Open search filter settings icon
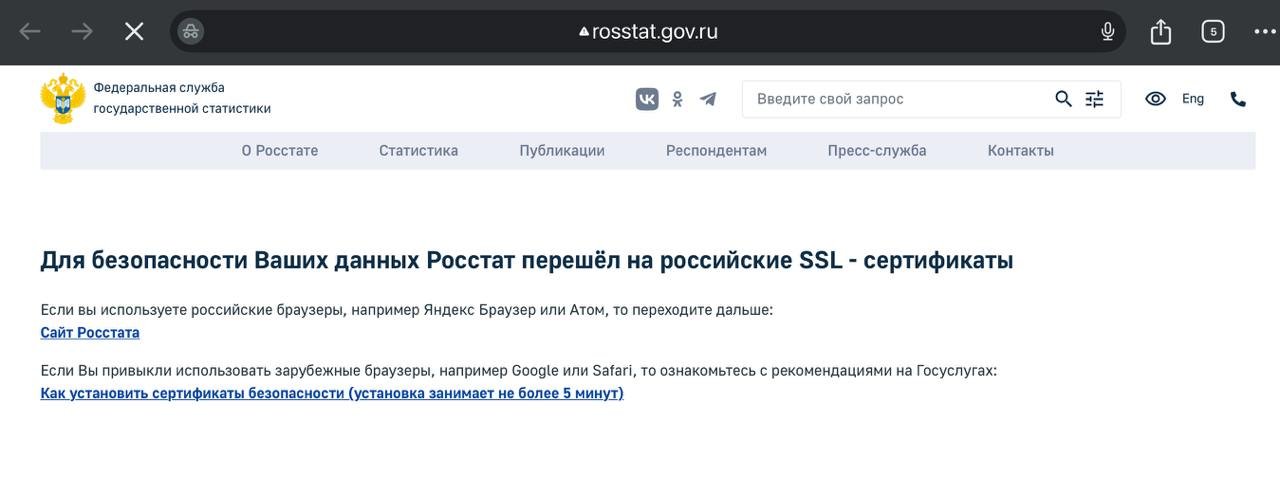 tap(1095, 99)
